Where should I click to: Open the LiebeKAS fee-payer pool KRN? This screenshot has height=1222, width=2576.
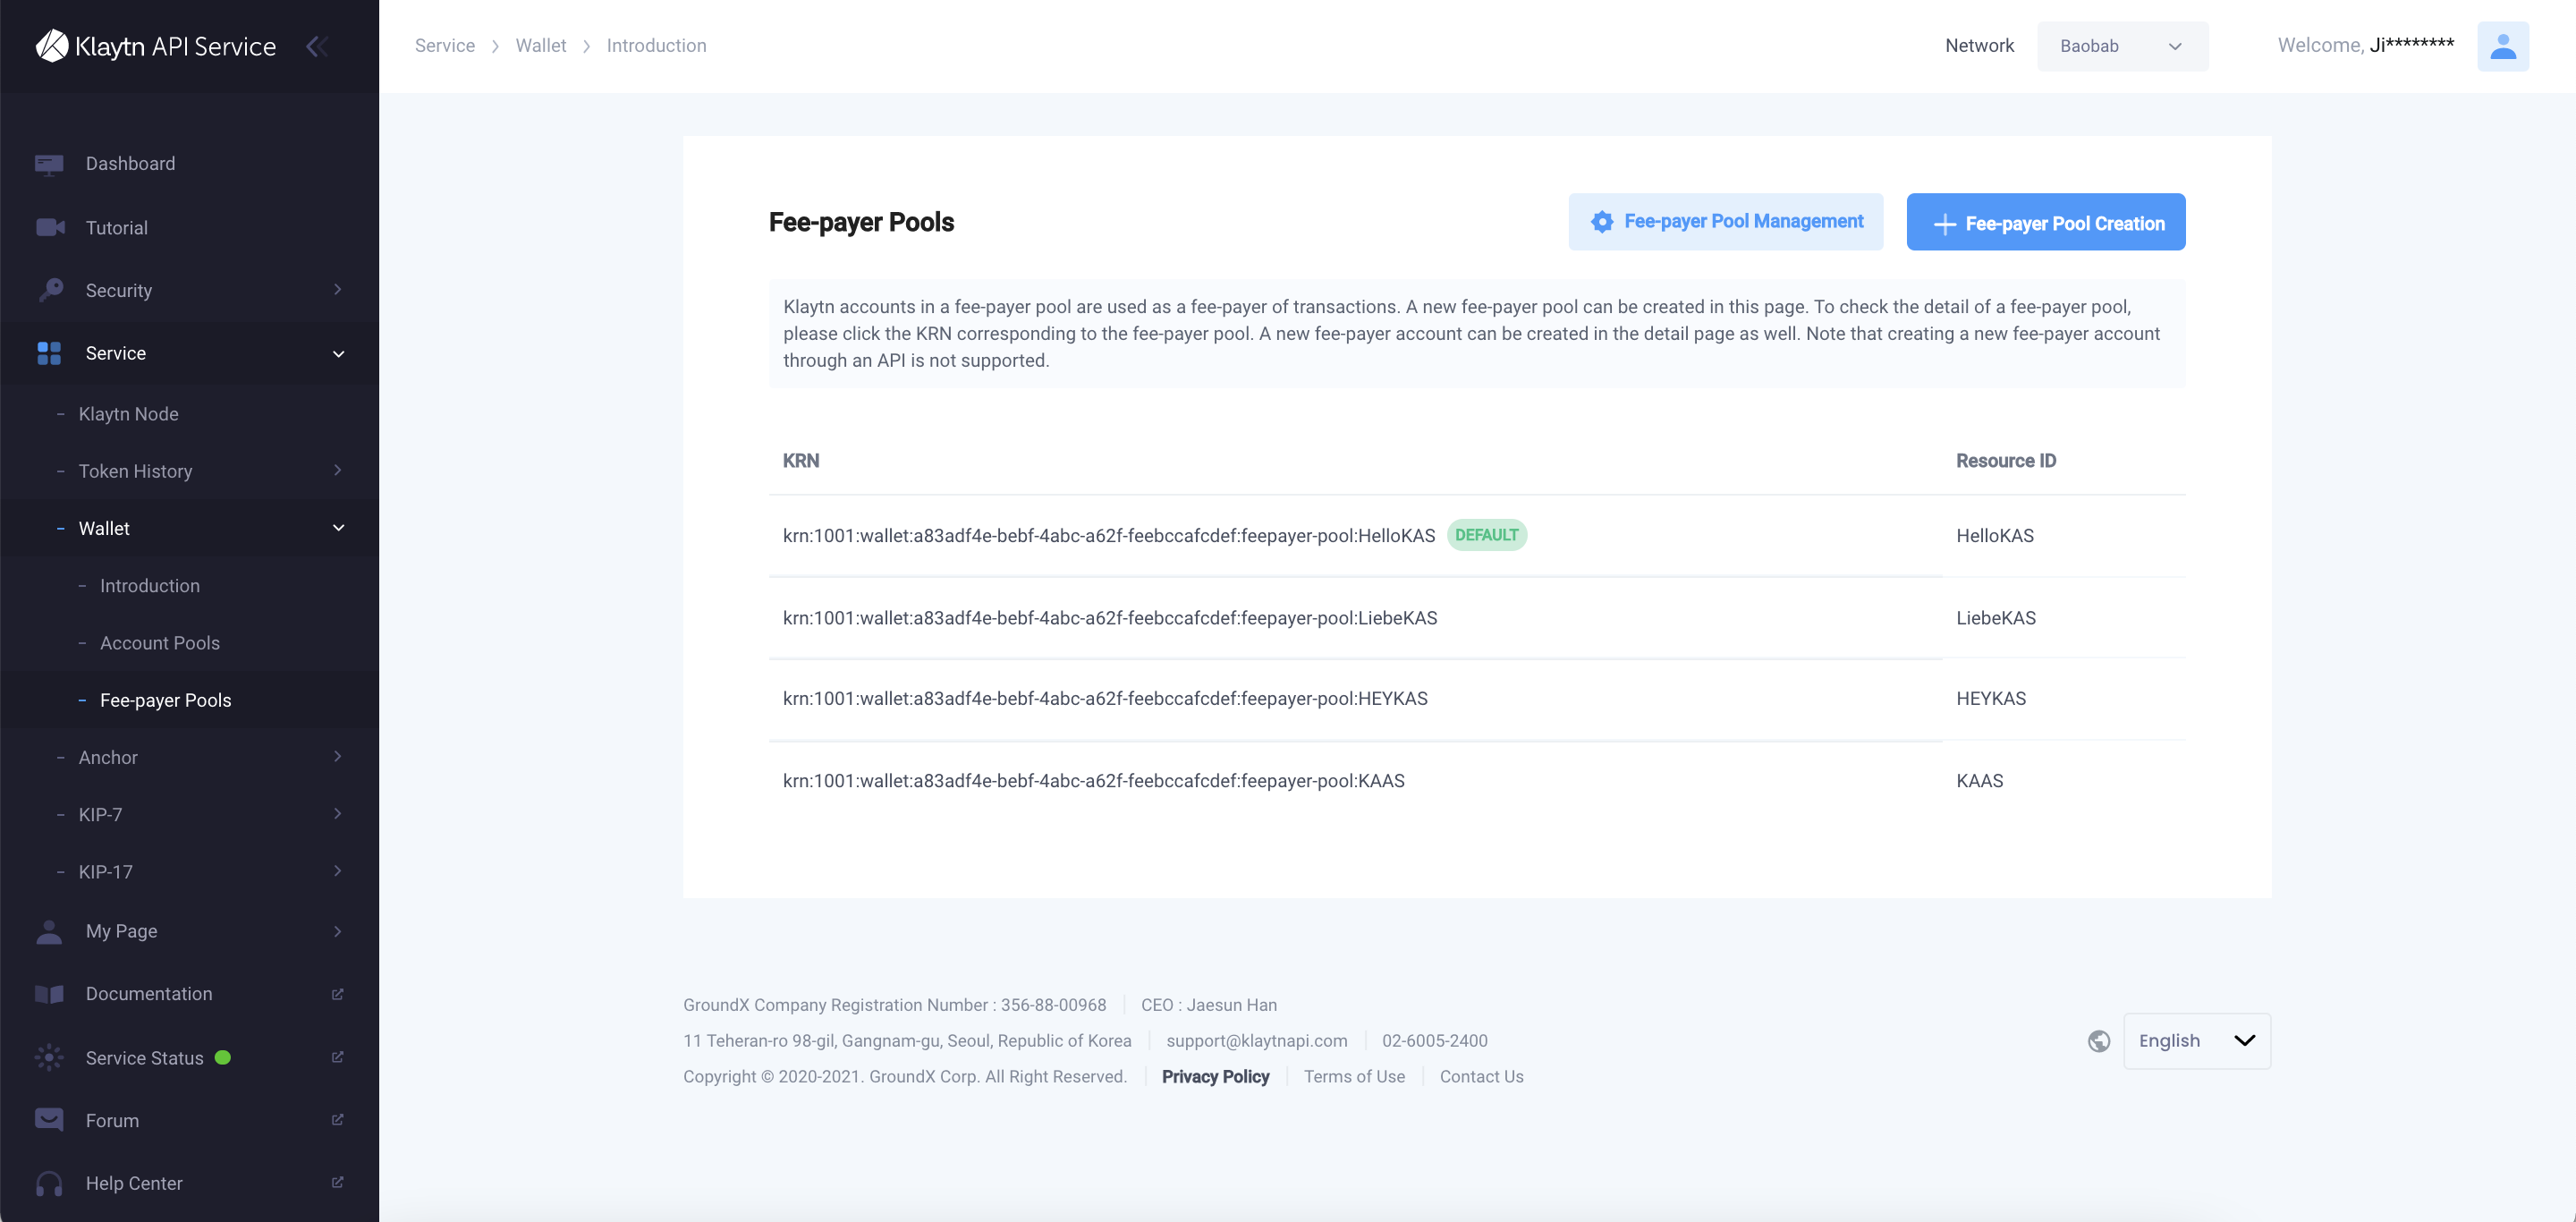1109,618
